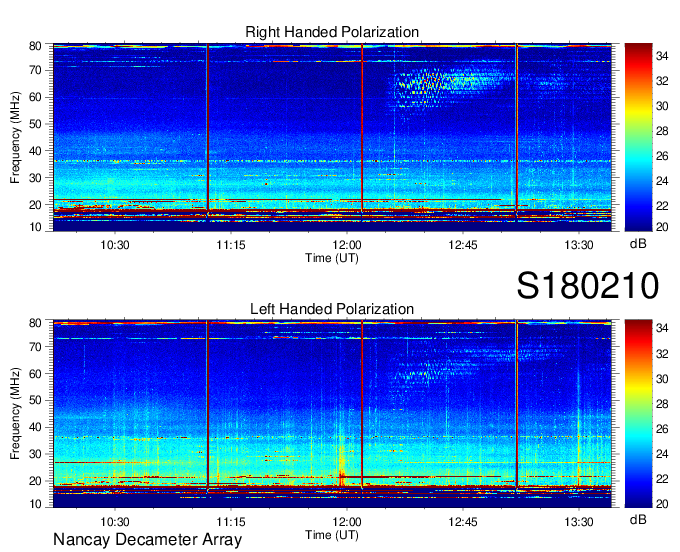Viewport: 680px width, 552px height.
Task: Click the 60 MHz tick label on right-handed plot
Action: [x=35, y=97]
